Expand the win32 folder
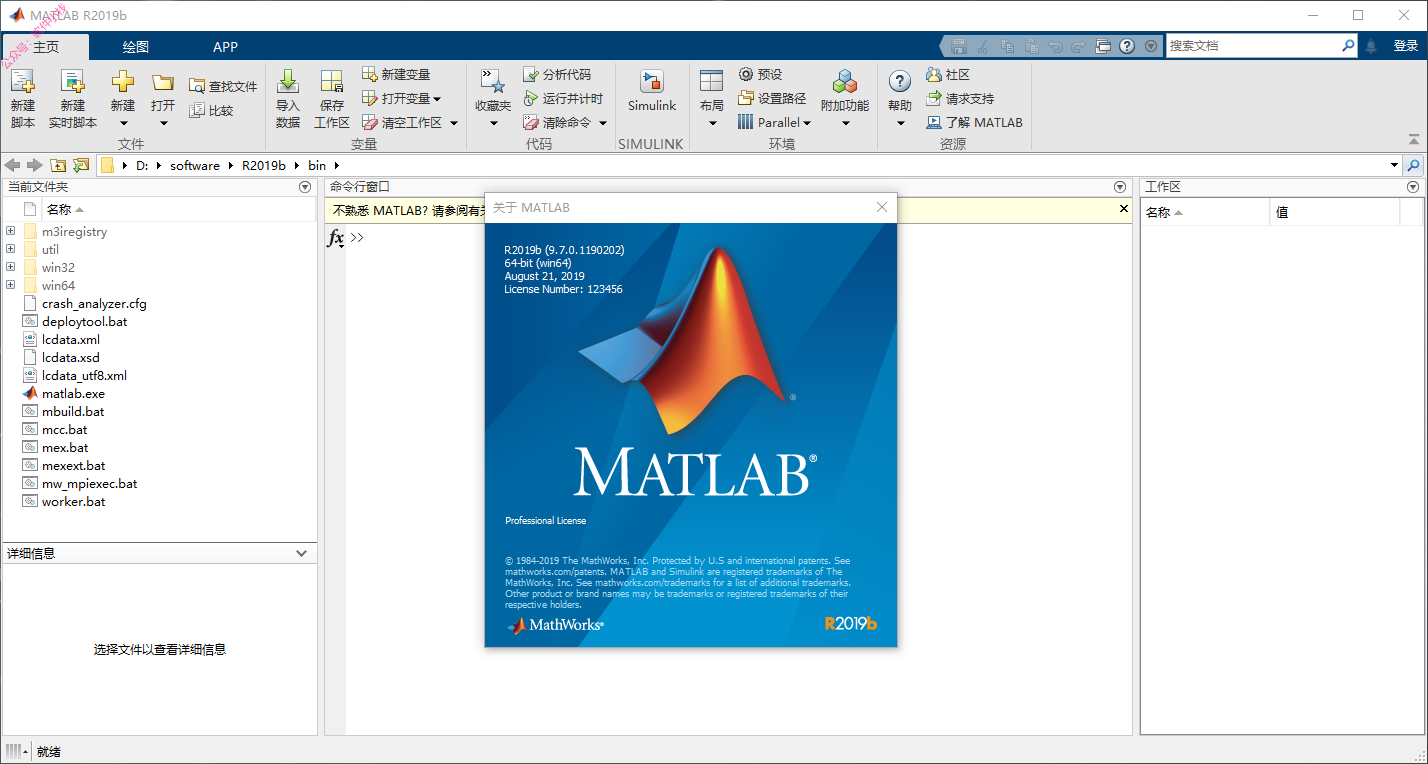 coord(11,268)
